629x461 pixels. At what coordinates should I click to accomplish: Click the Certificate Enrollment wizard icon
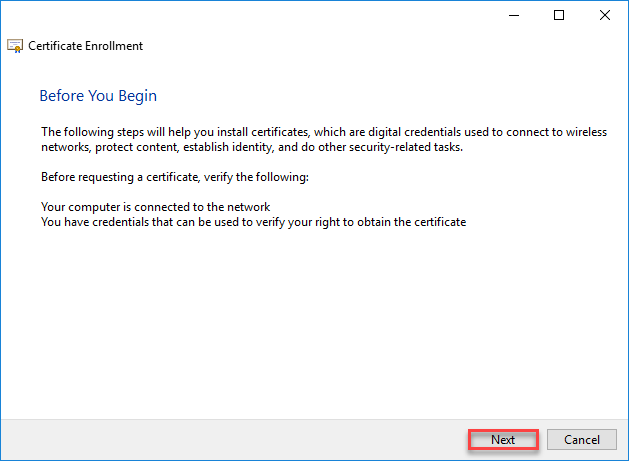(x=15, y=46)
